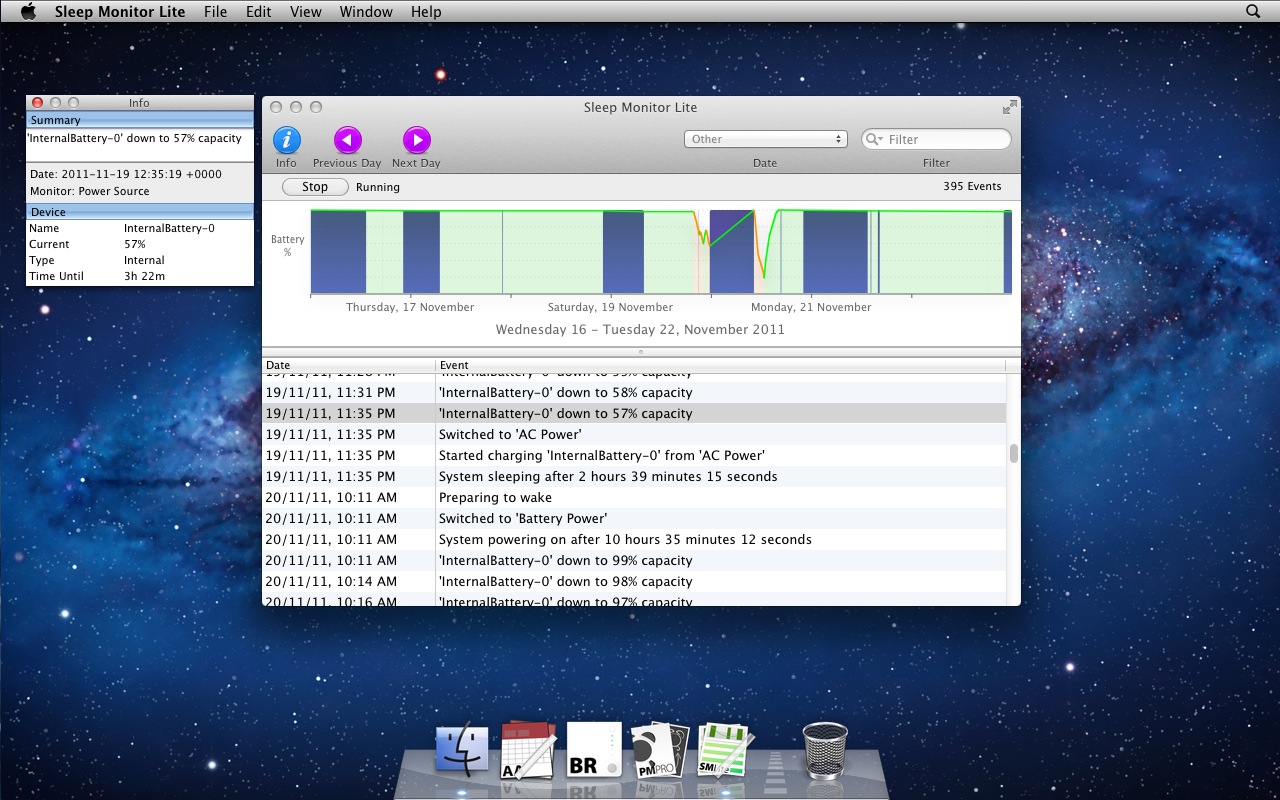Go to Previous Day with purple arrow
This screenshot has width=1280, height=800.
[347, 140]
